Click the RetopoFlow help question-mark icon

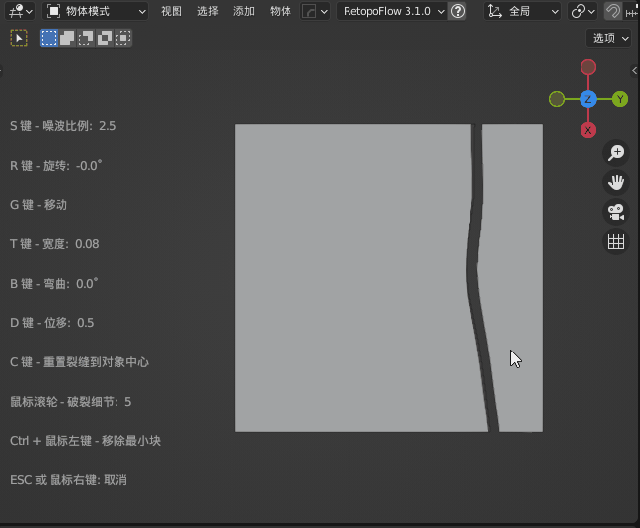(x=458, y=11)
